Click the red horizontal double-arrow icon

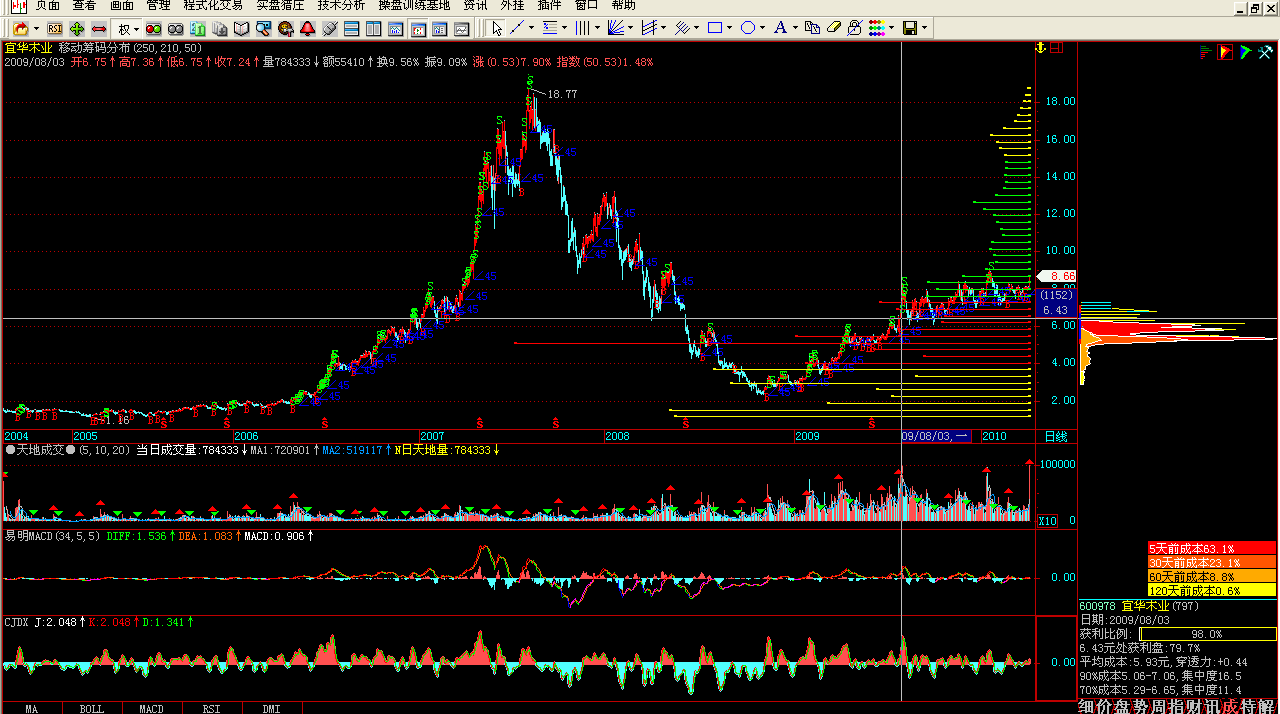pos(99,28)
